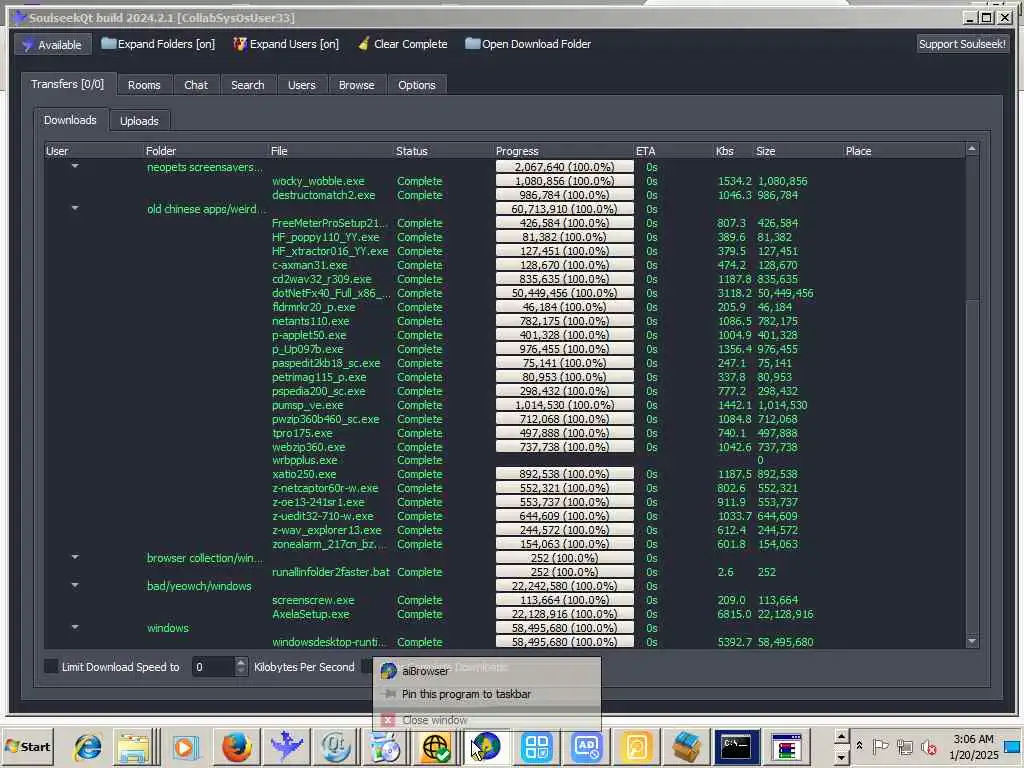Image resolution: width=1024 pixels, height=768 pixels.
Task: Select the file runallinfolder2faster.bat
Action: pyautogui.click(x=330, y=572)
